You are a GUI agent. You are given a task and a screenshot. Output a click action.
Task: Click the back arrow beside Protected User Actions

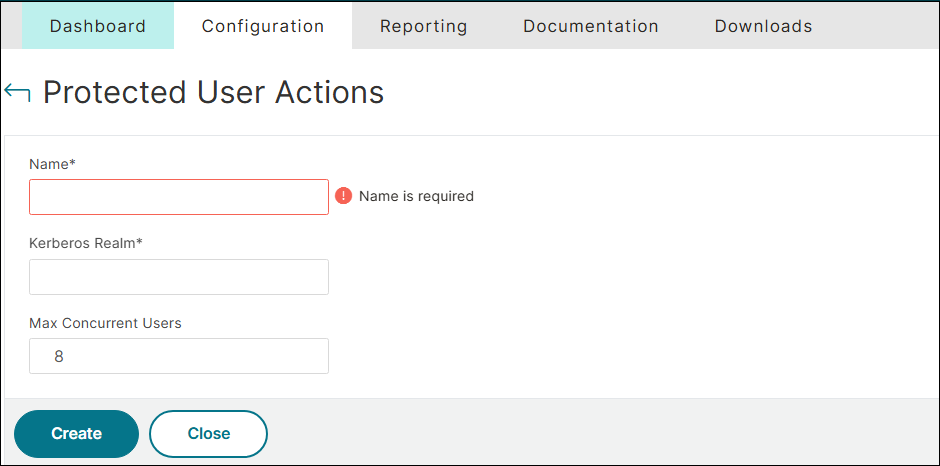[x=17, y=93]
